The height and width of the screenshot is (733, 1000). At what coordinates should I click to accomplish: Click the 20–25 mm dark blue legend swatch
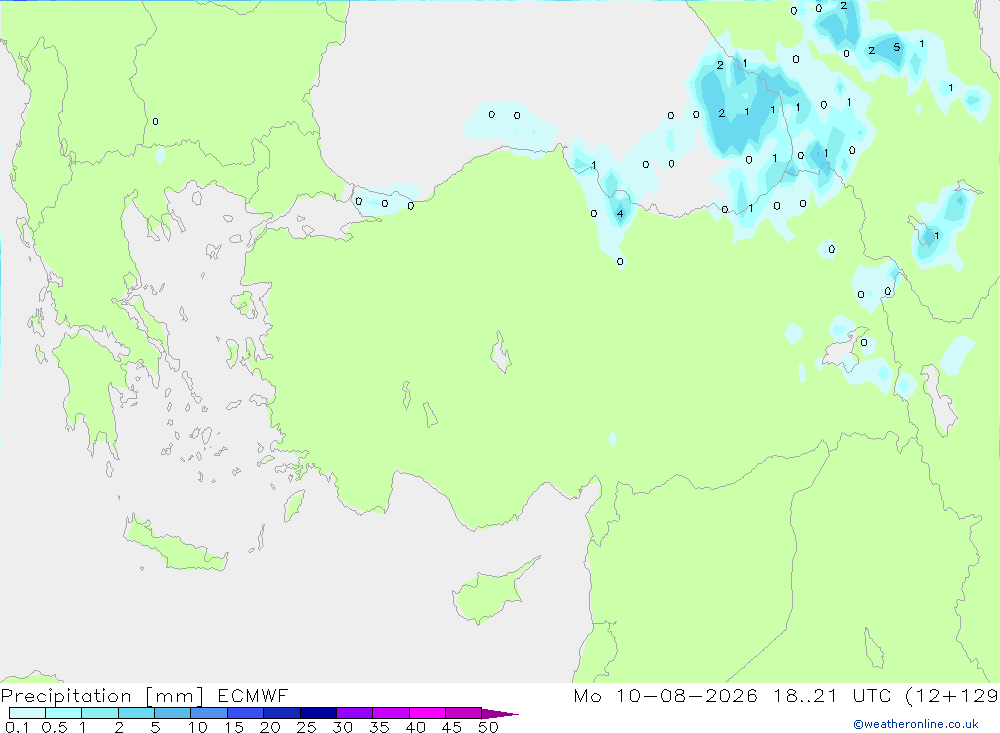[x=282, y=713]
